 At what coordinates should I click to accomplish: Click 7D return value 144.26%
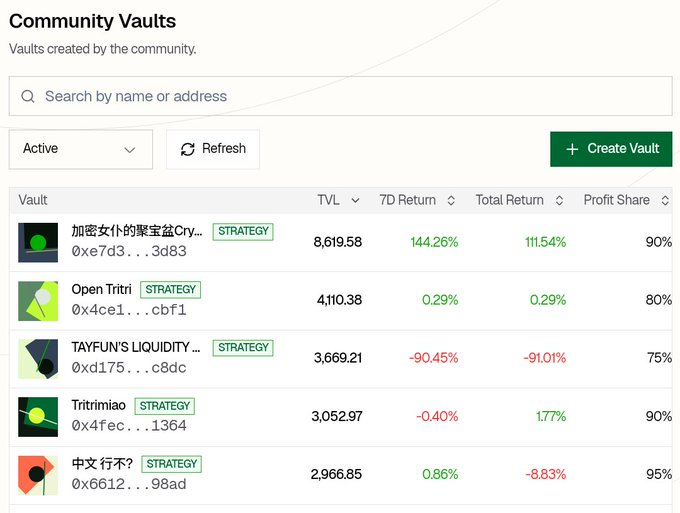click(434, 242)
